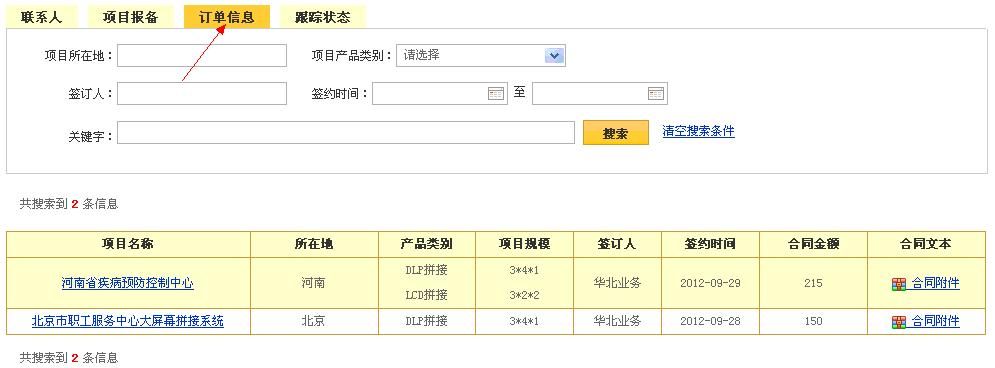Screen dimensions: 995x368
Task: Open calendar picker for start signing date
Action: pyautogui.click(x=496, y=94)
